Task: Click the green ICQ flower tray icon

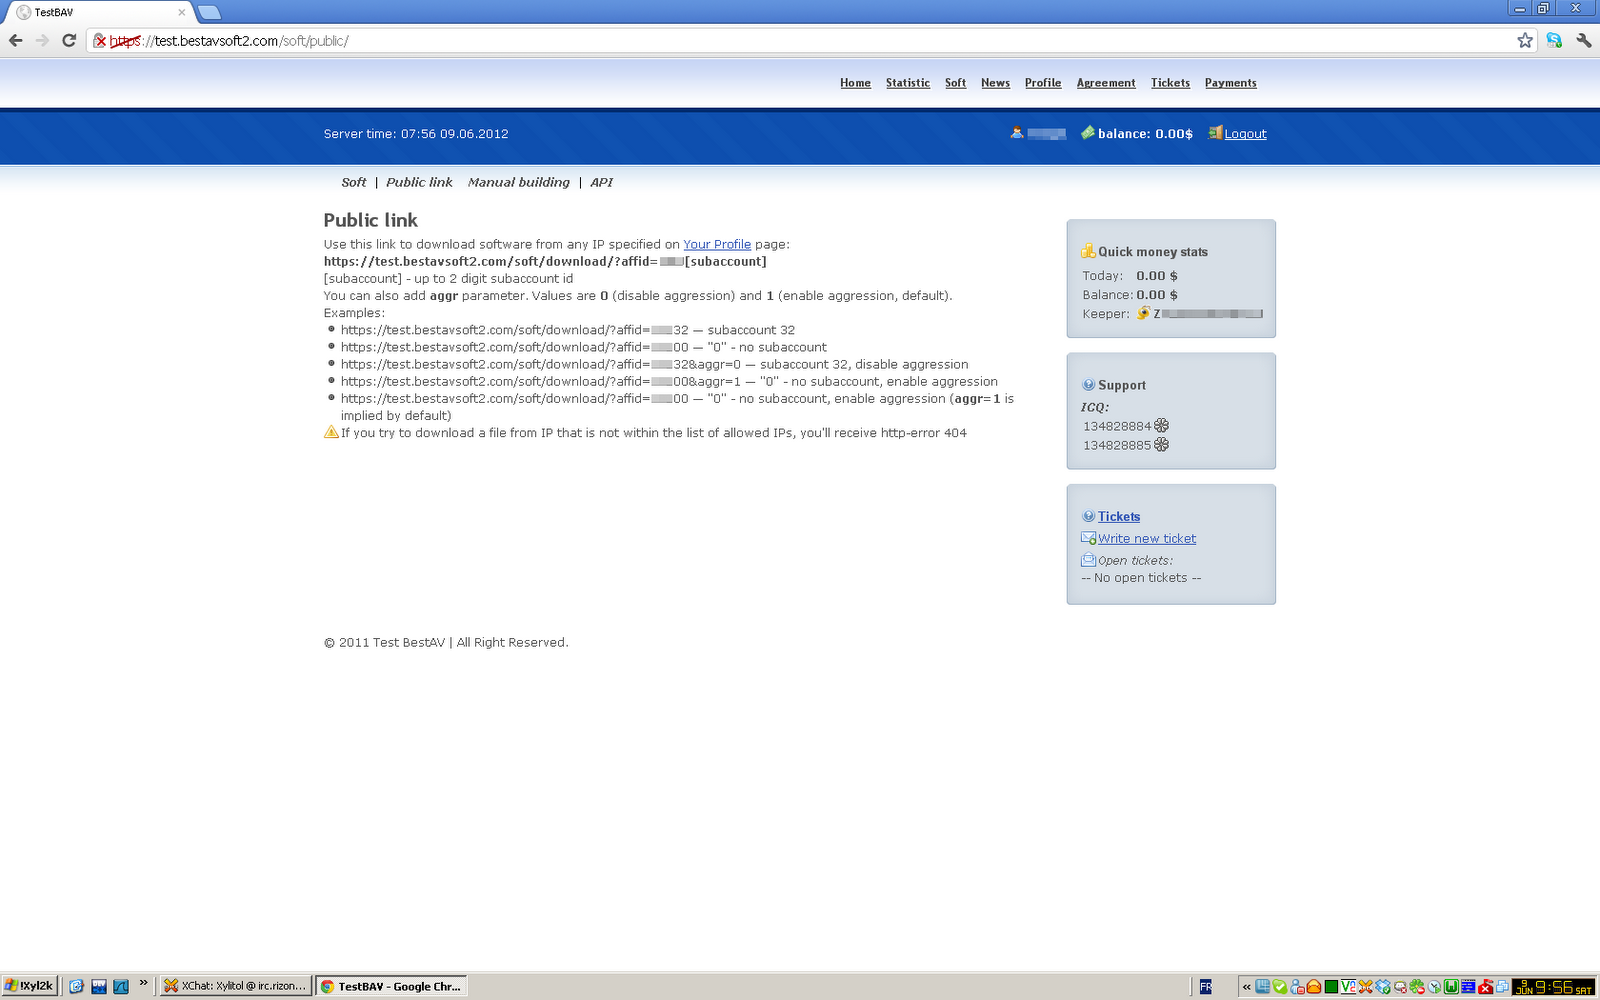Action: click(x=1417, y=987)
